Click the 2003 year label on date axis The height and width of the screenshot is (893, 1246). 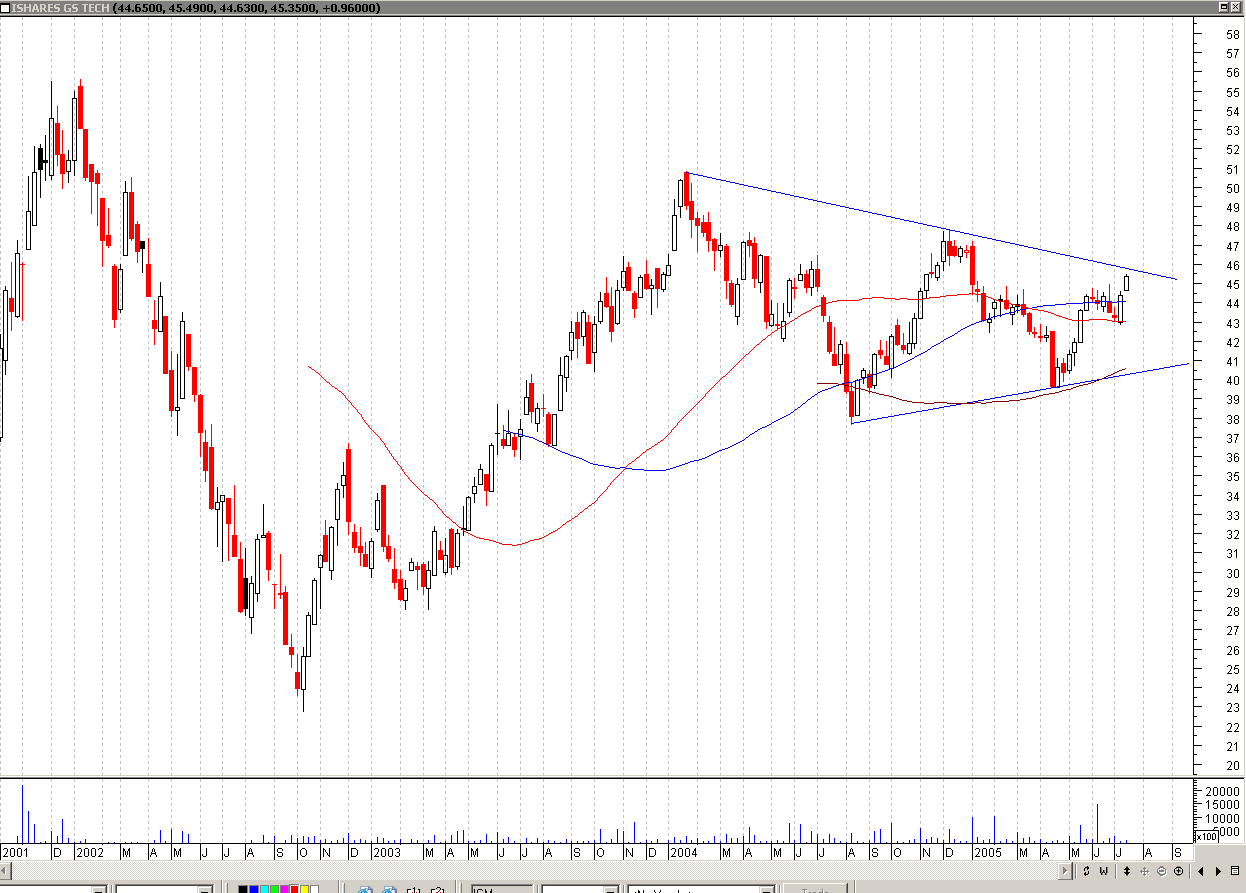pyautogui.click(x=386, y=853)
